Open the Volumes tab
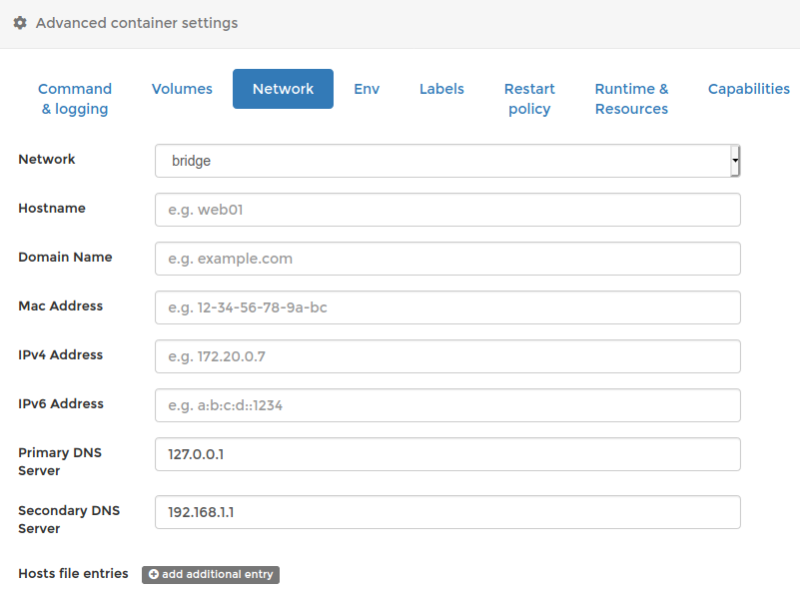Screen dimensions: 800x594 pyautogui.click(x=182, y=89)
